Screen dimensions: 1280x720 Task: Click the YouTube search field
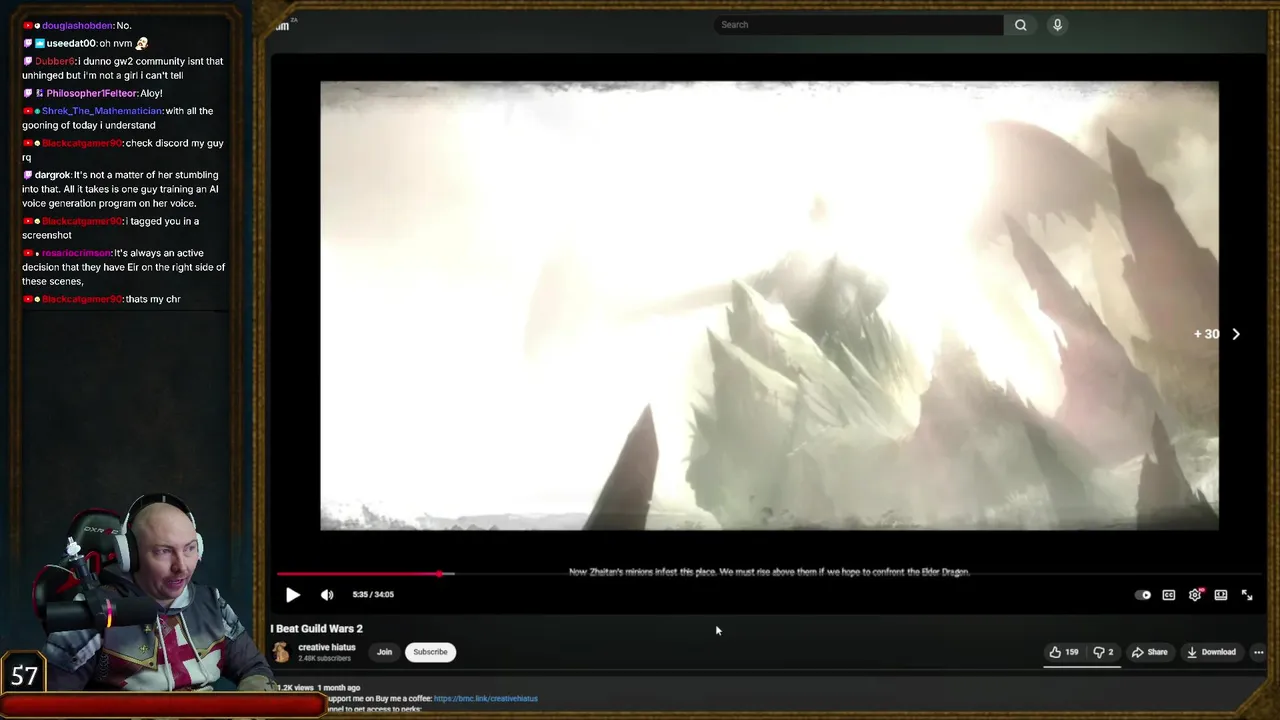(x=859, y=25)
